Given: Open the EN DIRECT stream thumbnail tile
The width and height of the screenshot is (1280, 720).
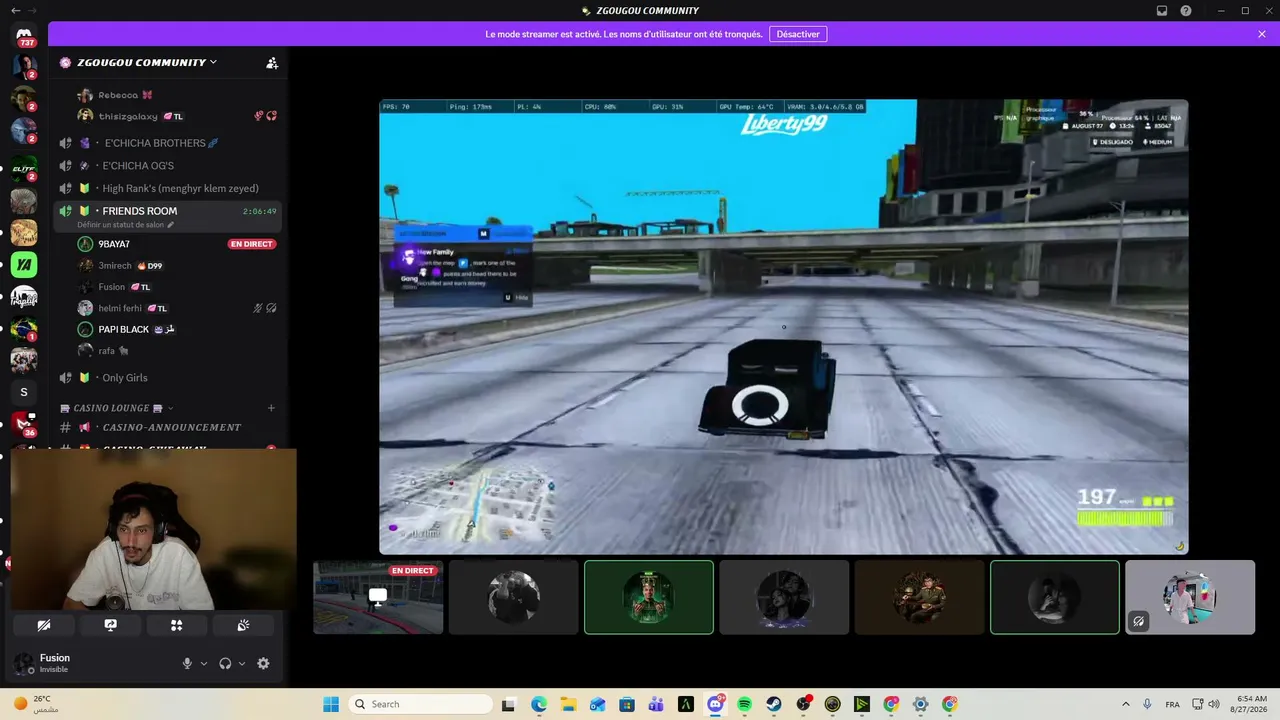Looking at the screenshot, I should (378, 597).
